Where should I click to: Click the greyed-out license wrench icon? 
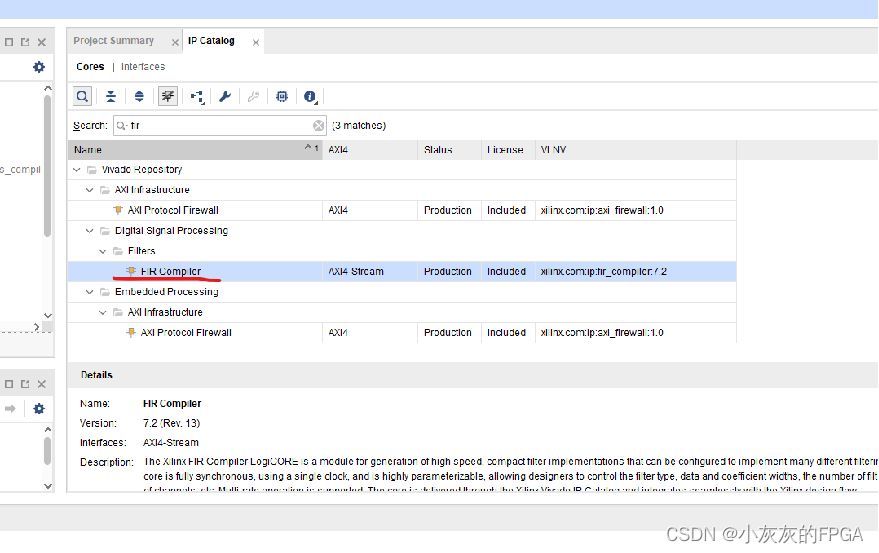pyautogui.click(x=253, y=96)
